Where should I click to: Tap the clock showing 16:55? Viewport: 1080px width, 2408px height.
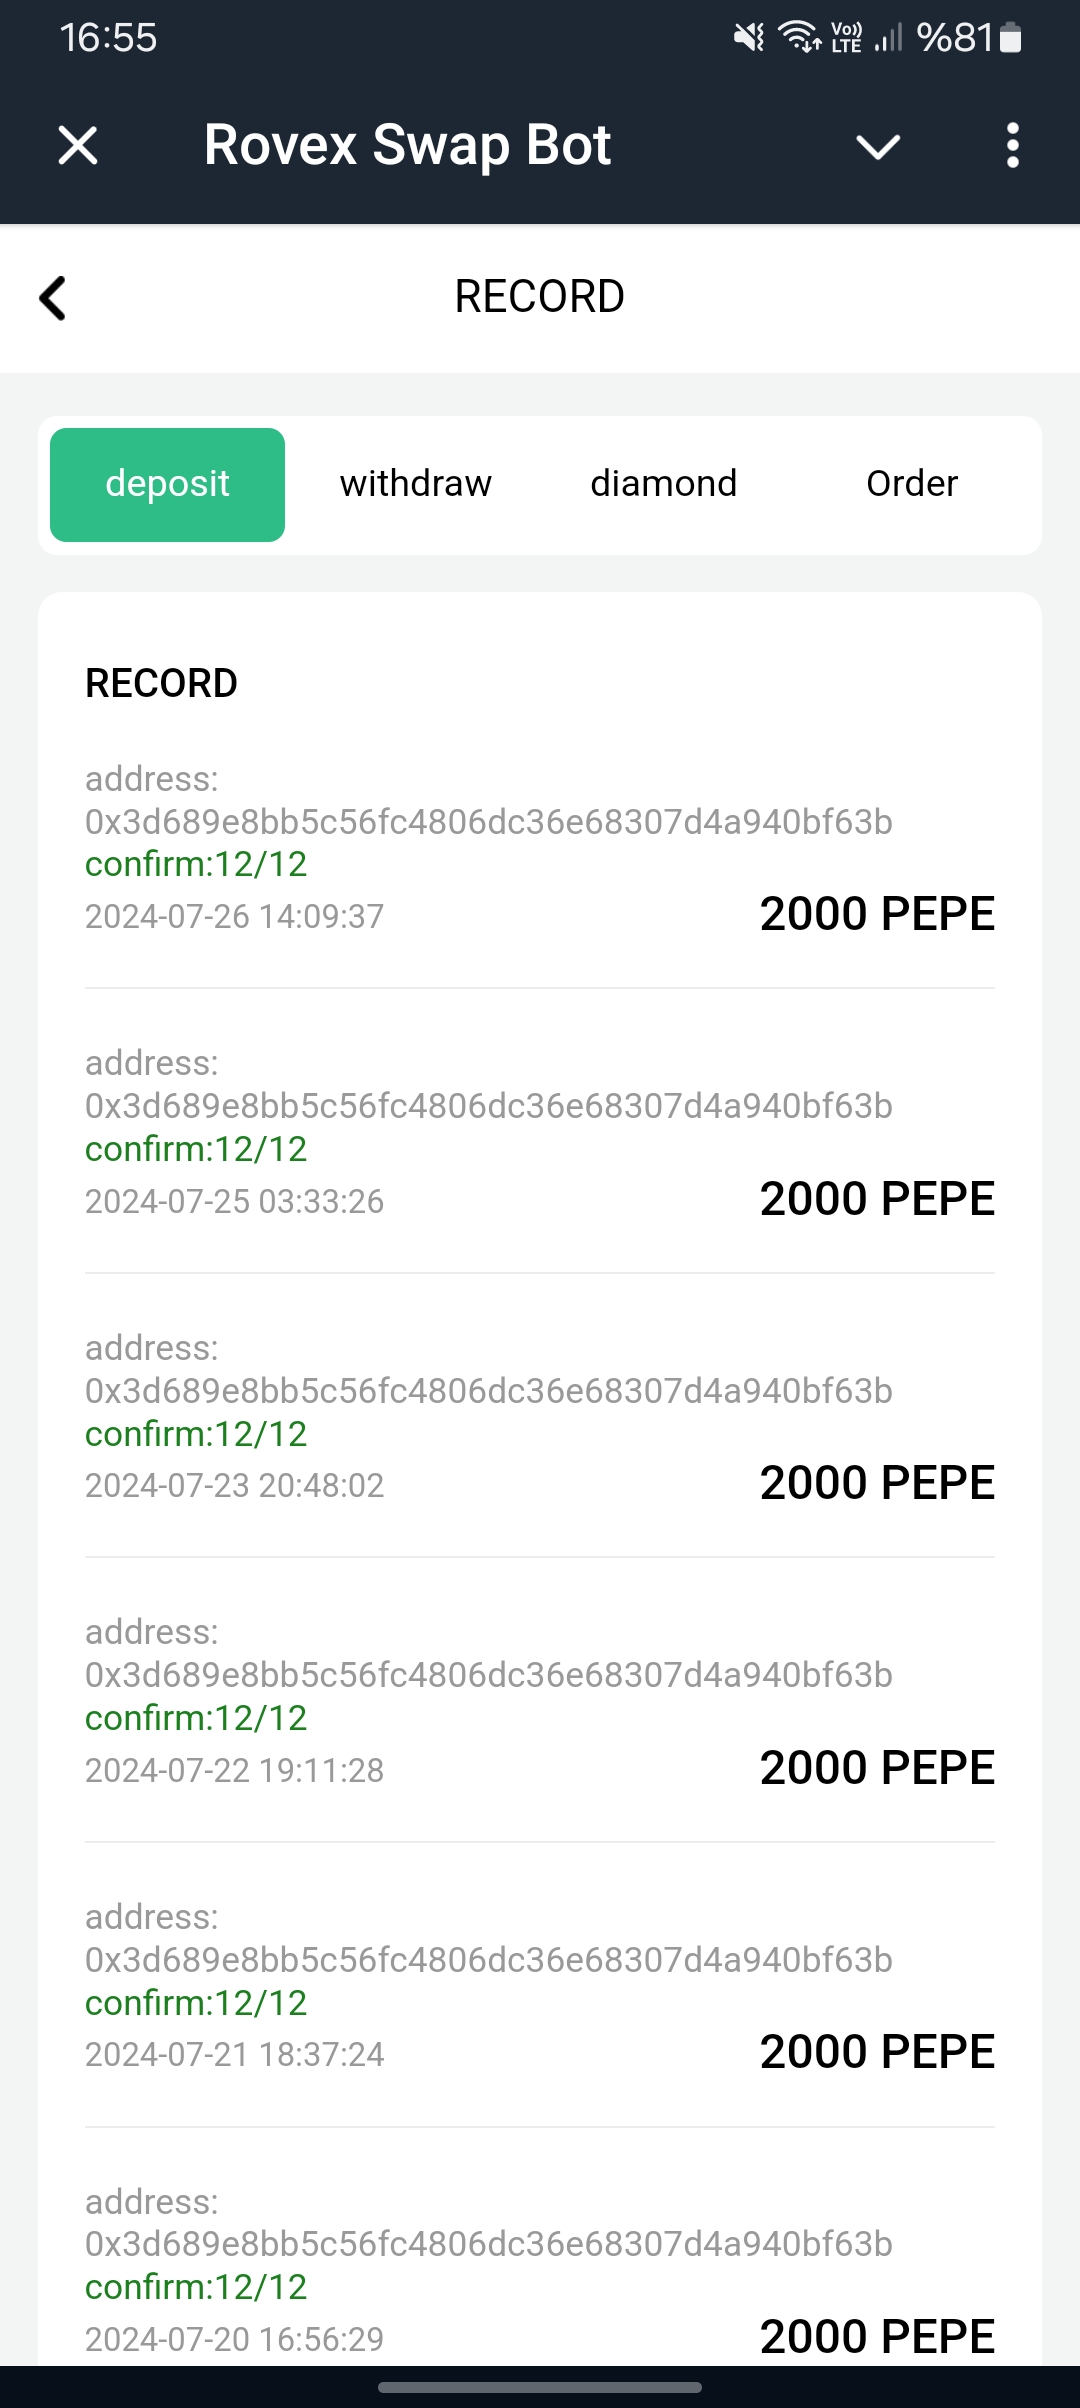coord(108,38)
